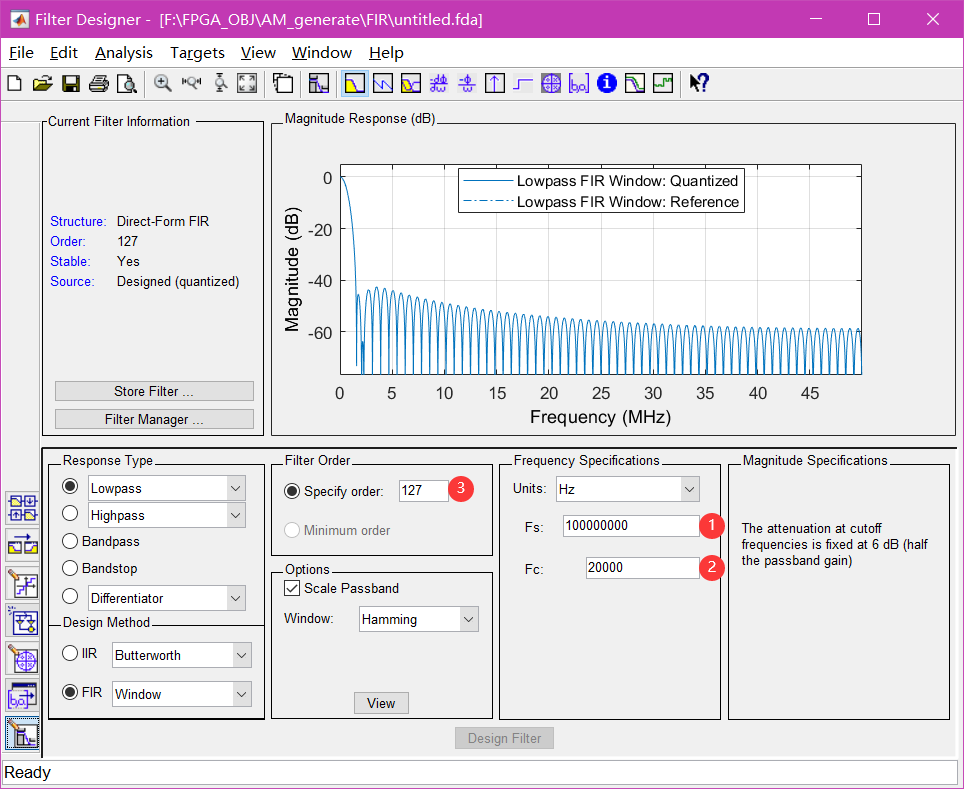Show Group Delay response
Image resolution: width=964 pixels, height=789 pixels.
point(438,83)
